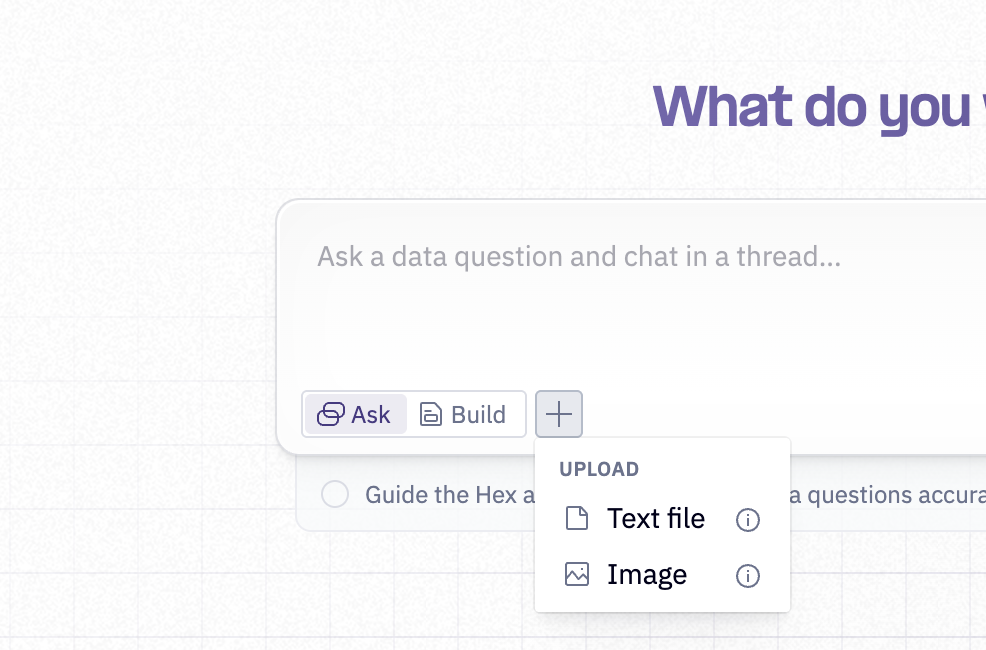The width and height of the screenshot is (986, 650).
Task: Switch to Build mode
Action: [x=463, y=413]
